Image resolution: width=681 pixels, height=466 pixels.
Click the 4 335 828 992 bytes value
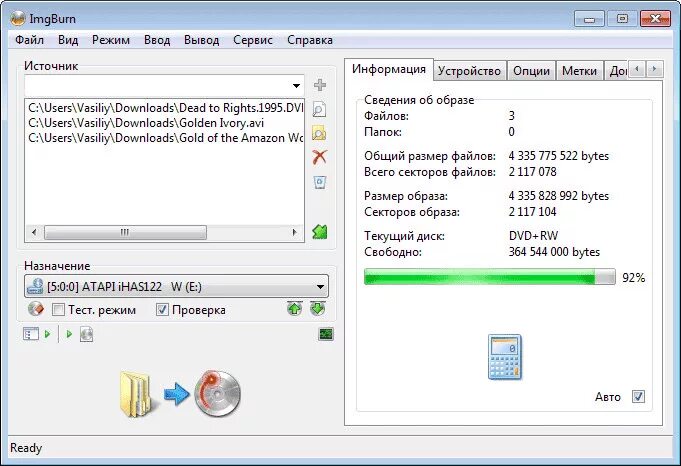pos(559,196)
